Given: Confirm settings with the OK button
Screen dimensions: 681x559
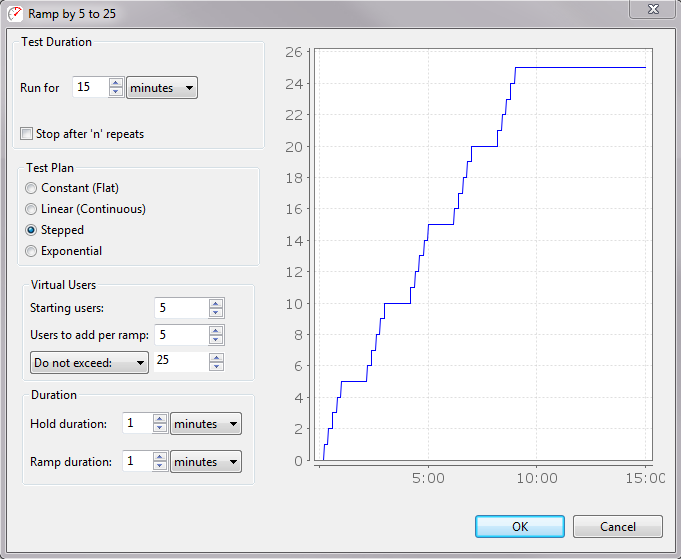Looking at the screenshot, I should point(520,526).
